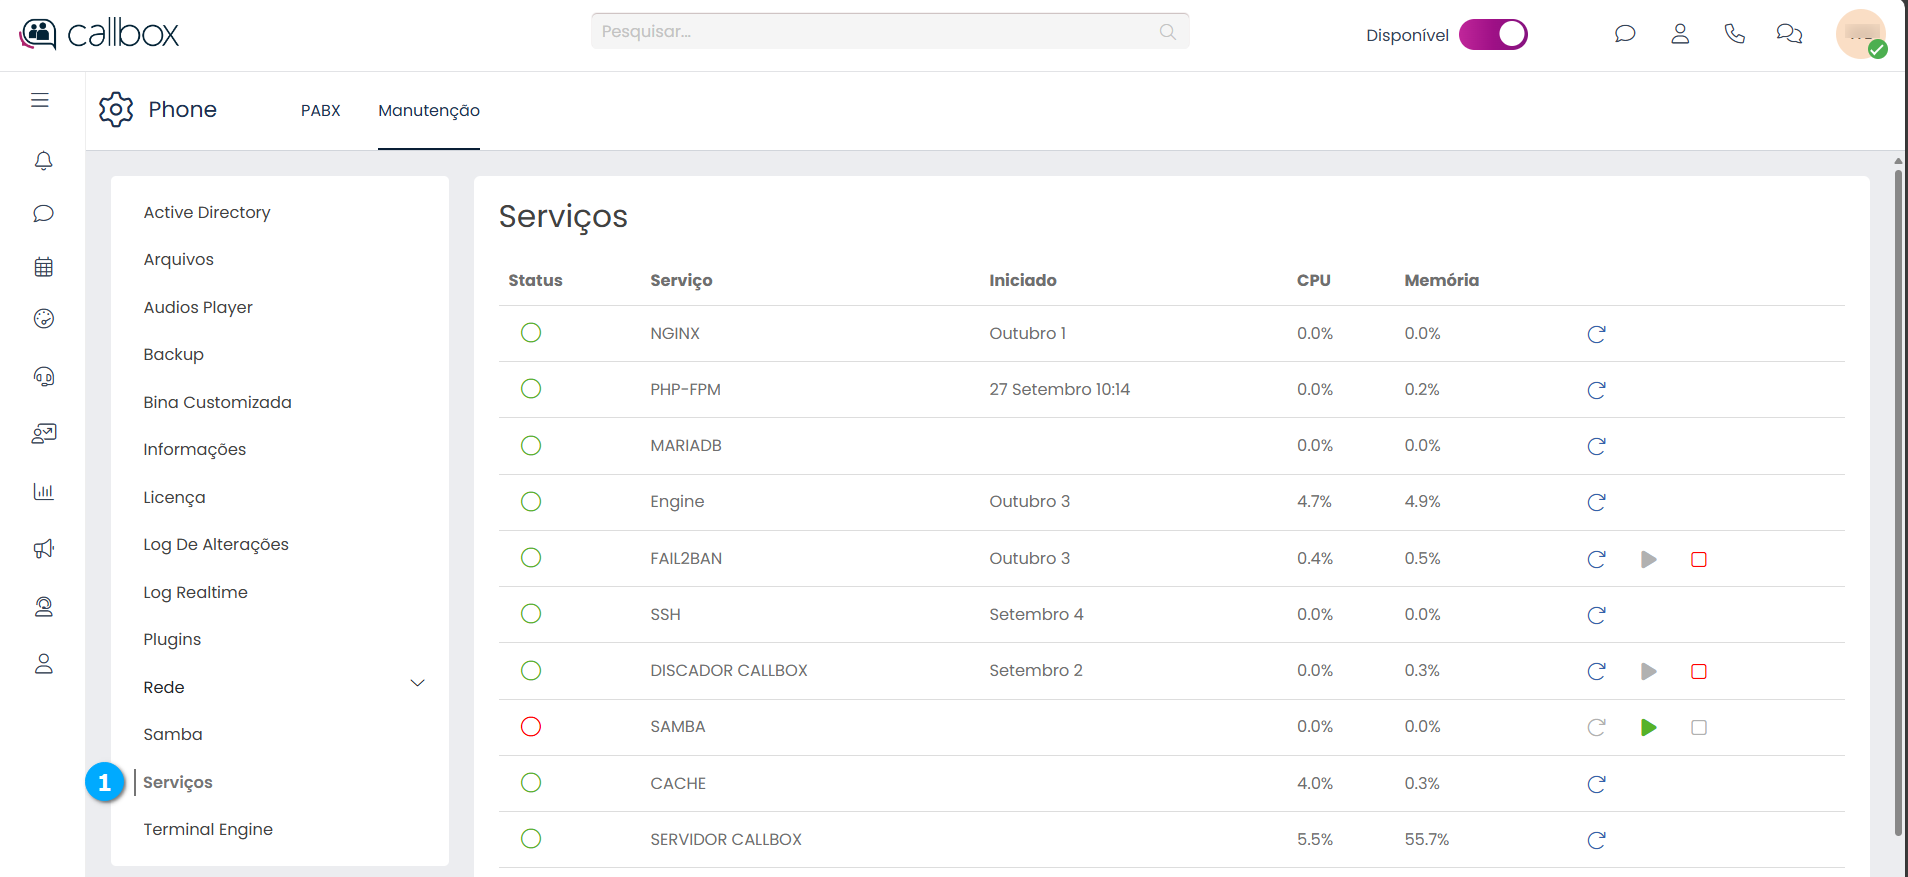This screenshot has width=1908, height=877.
Task: Switch to the PABX tab
Action: tap(320, 111)
